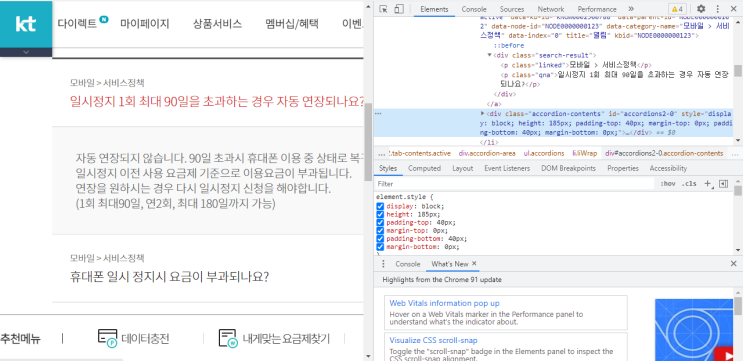
Task: Open the Web Vitals information pop up link
Action: [x=444, y=303]
